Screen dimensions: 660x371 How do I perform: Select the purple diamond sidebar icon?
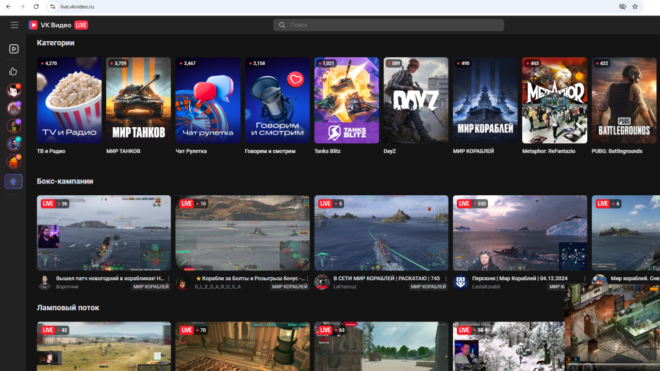tap(13, 181)
